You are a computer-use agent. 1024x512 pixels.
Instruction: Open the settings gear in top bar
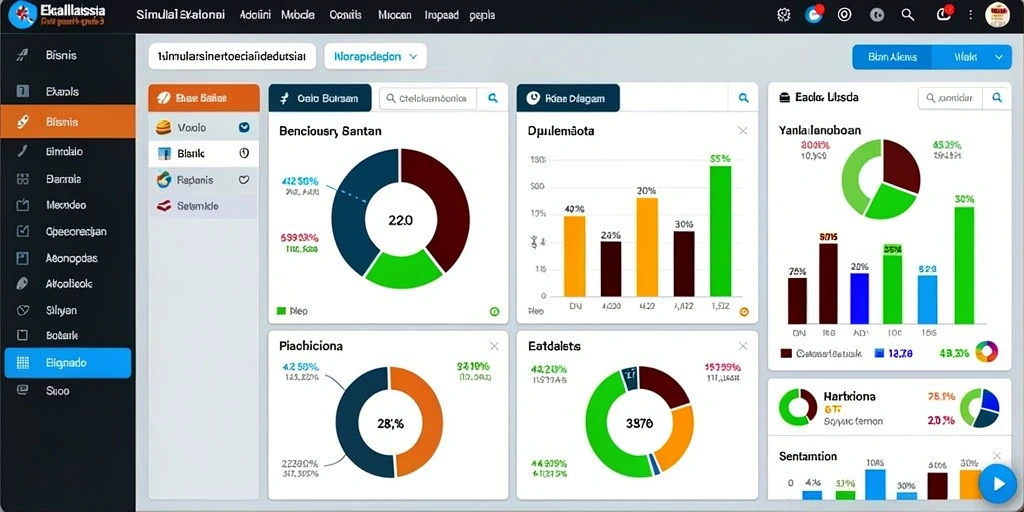click(784, 15)
